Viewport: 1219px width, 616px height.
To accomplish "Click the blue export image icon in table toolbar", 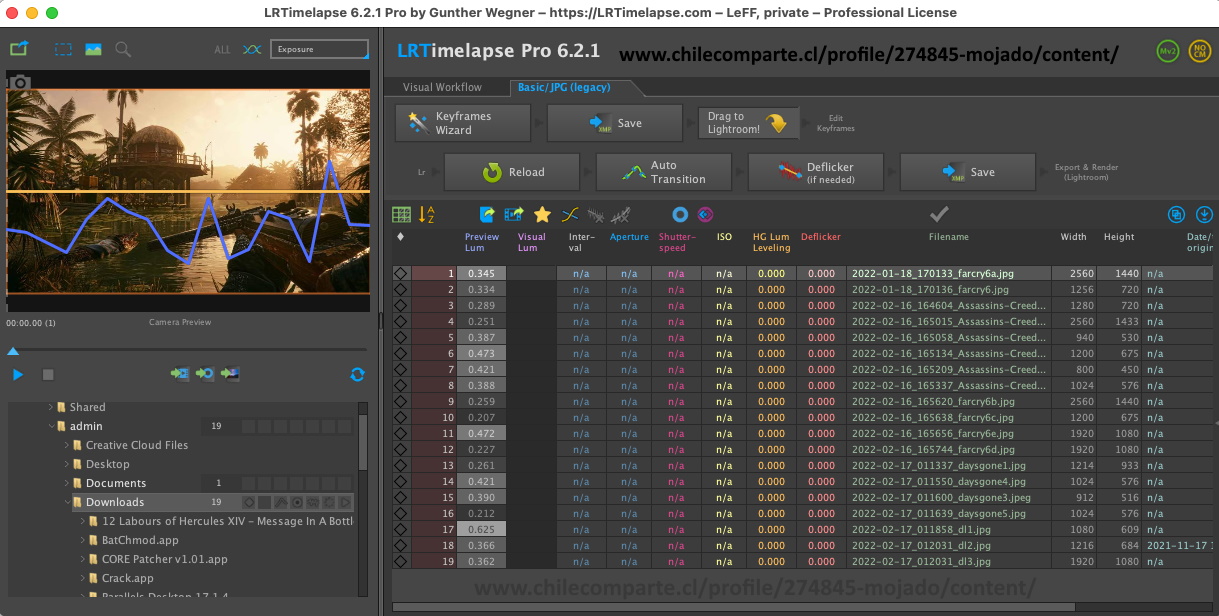I will (x=488, y=214).
